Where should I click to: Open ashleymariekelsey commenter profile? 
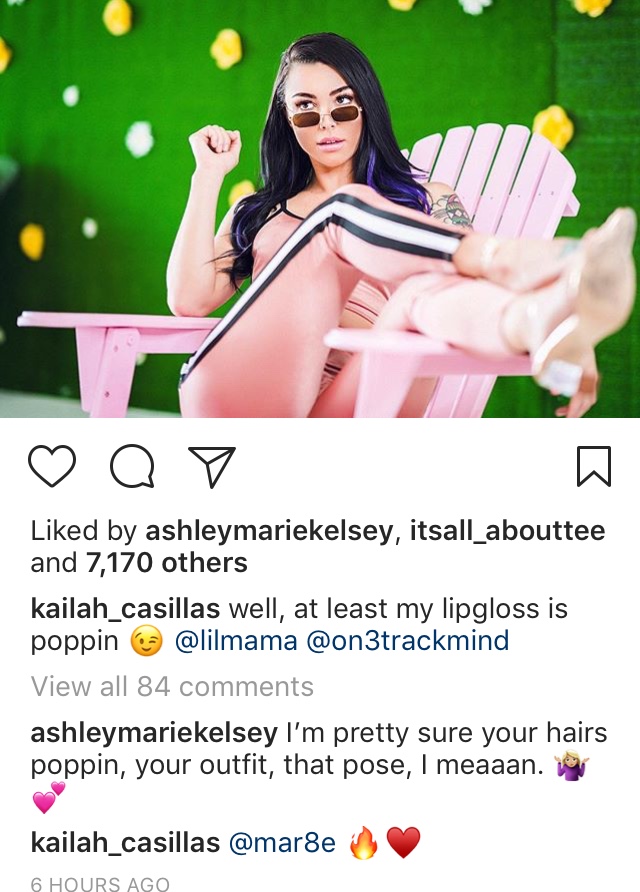154,733
